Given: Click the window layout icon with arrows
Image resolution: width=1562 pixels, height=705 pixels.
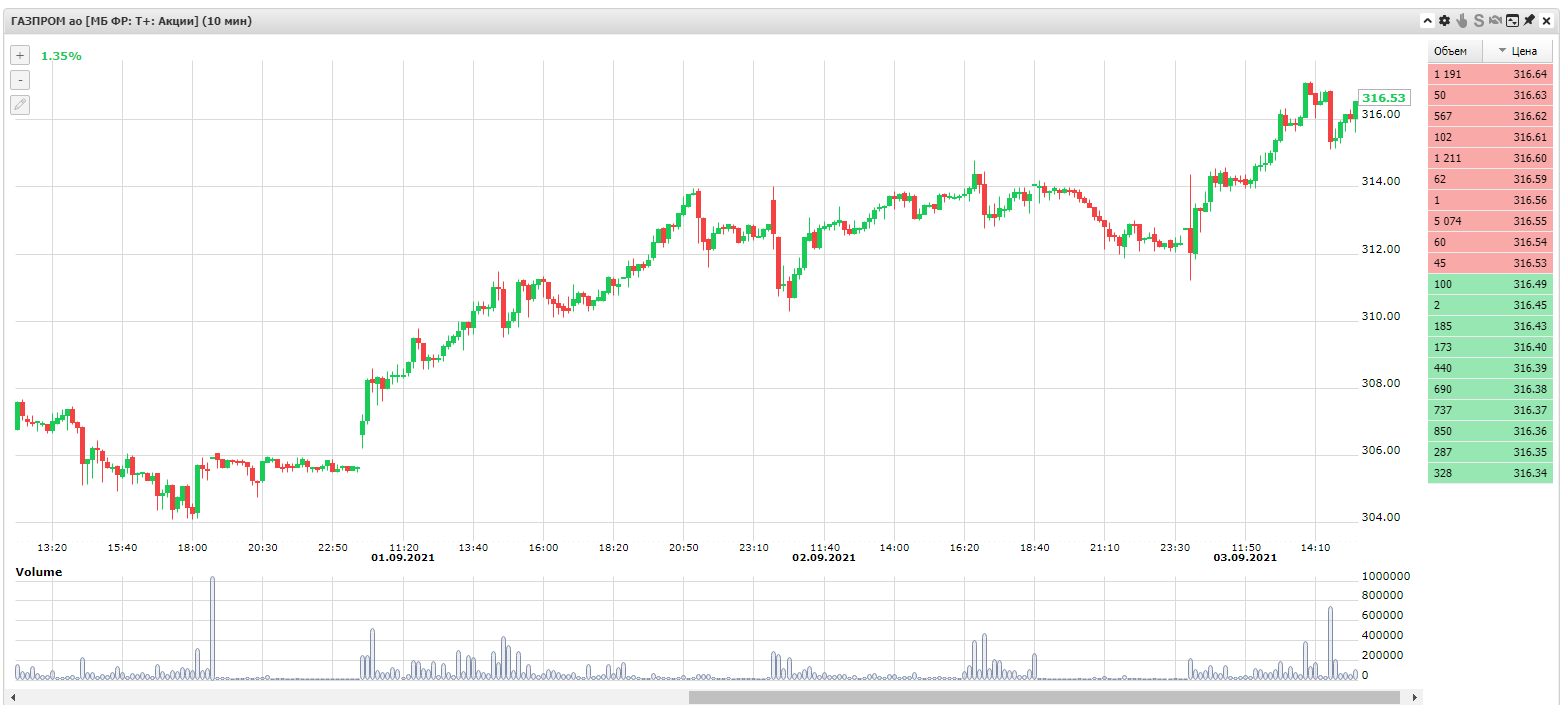Looking at the screenshot, I should tap(1512, 20).
